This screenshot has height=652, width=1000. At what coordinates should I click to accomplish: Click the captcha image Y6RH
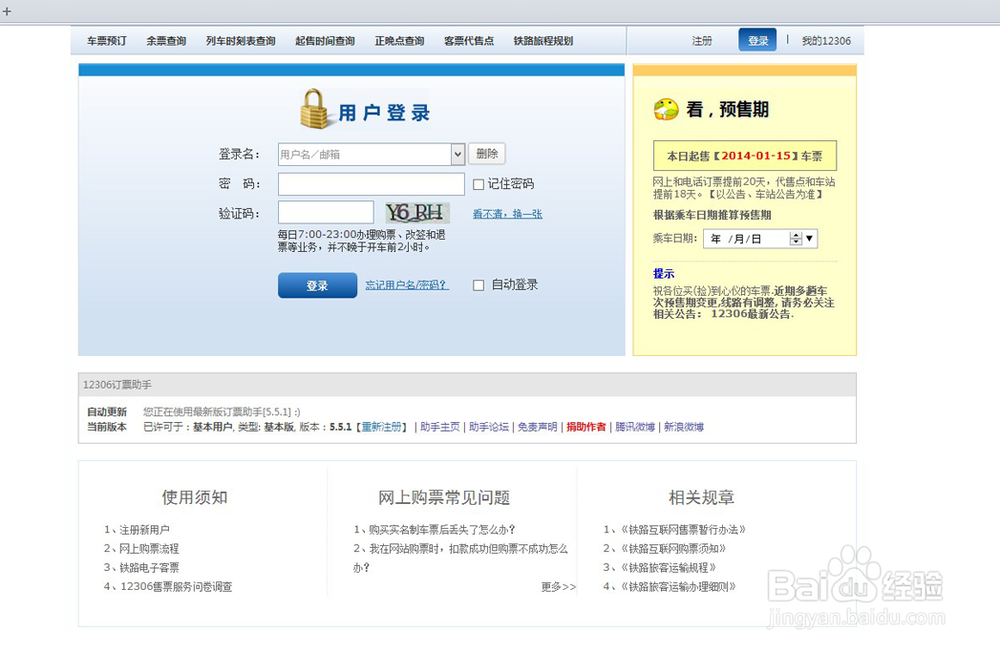point(417,212)
